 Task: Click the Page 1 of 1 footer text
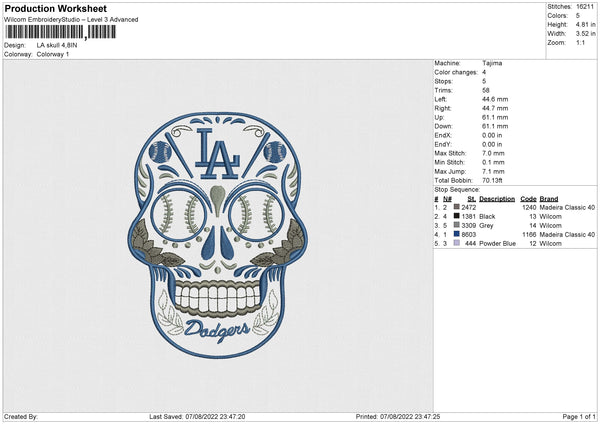coord(575,416)
